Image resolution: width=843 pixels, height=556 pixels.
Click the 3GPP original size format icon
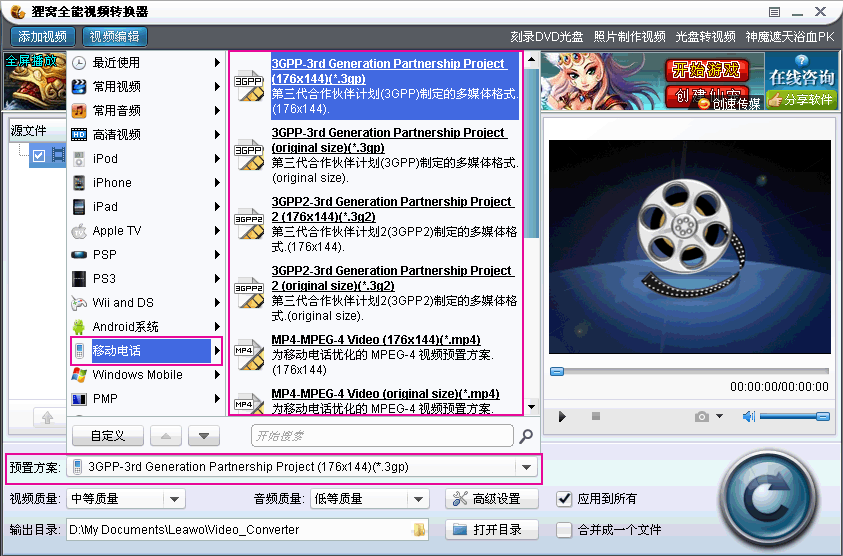click(x=249, y=155)
